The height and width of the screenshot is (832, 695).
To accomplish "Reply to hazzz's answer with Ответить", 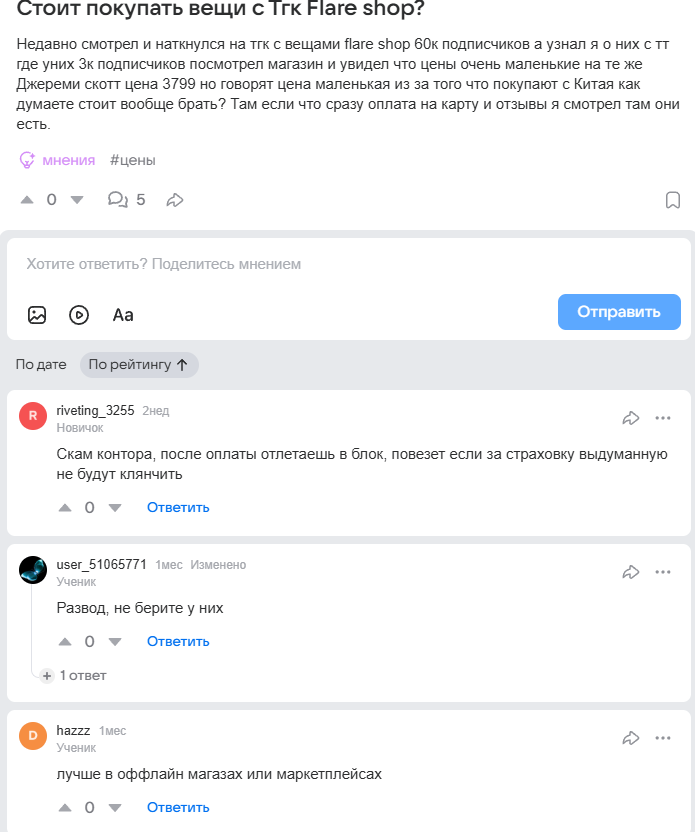I will [178, 808].
